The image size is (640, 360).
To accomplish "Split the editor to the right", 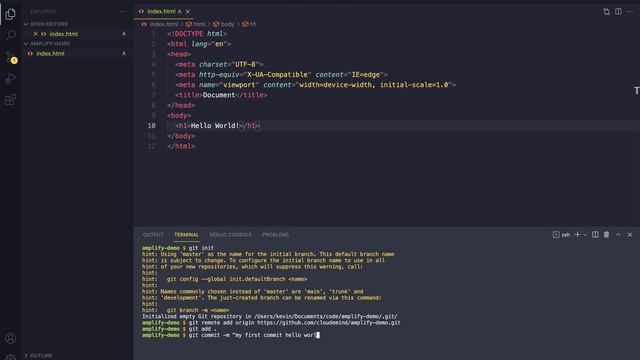I will pyautogui.click(x=618, y=11).
